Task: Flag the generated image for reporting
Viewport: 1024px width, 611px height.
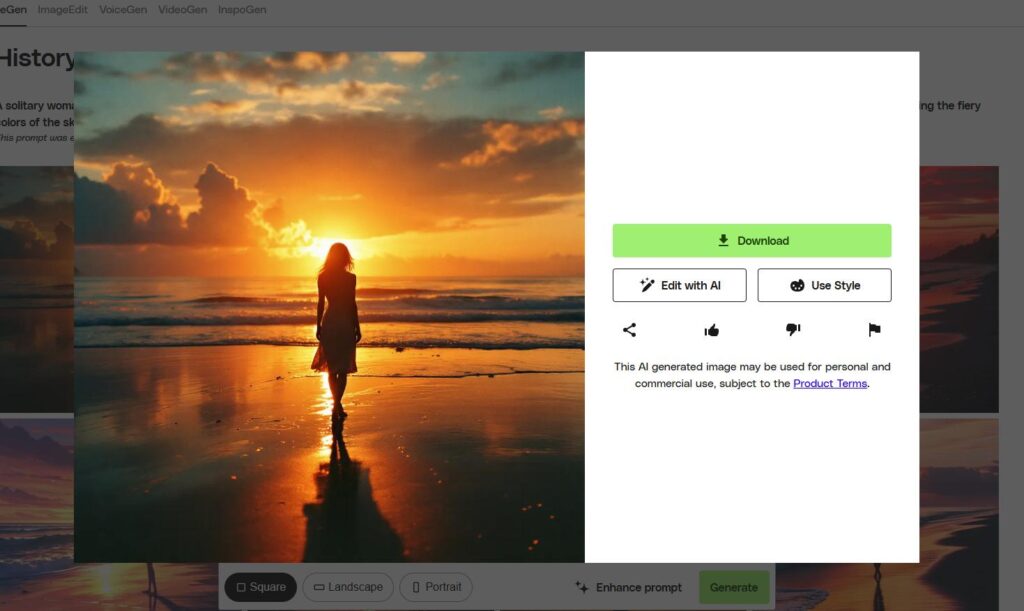Action: click(872, 329)
